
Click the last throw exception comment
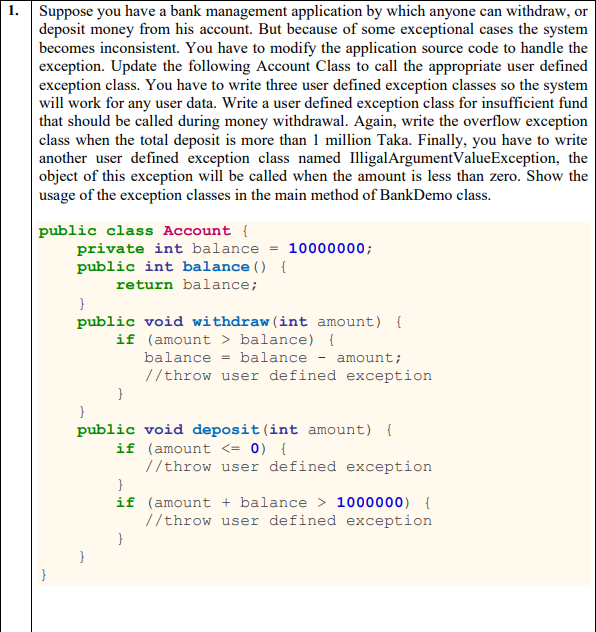(288, 520)
